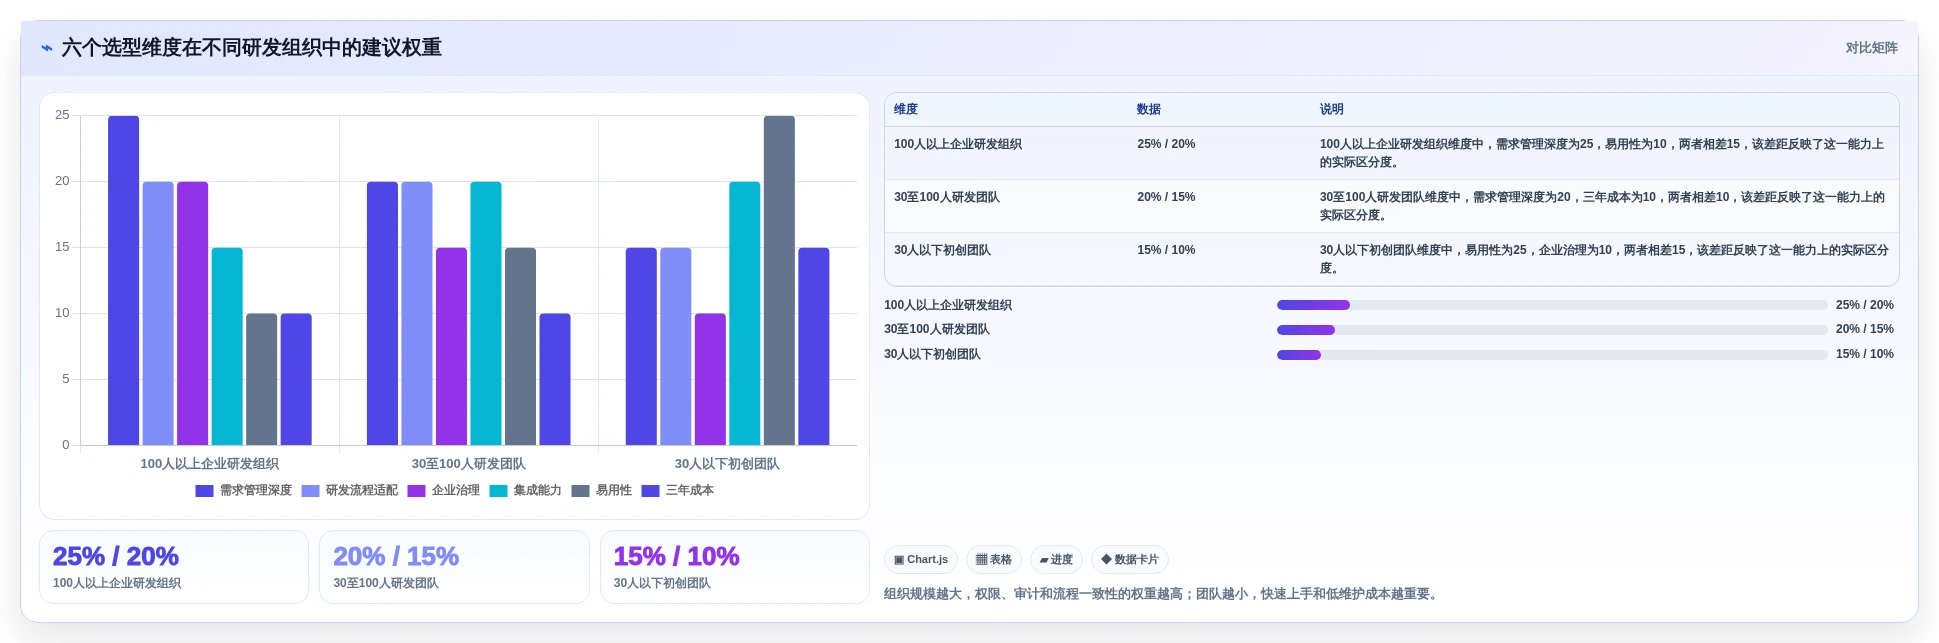Click the 100人以上企业研发组织 progress row label
The image size is (1939, 643).
pyautogui.click(x=948, y=305)
